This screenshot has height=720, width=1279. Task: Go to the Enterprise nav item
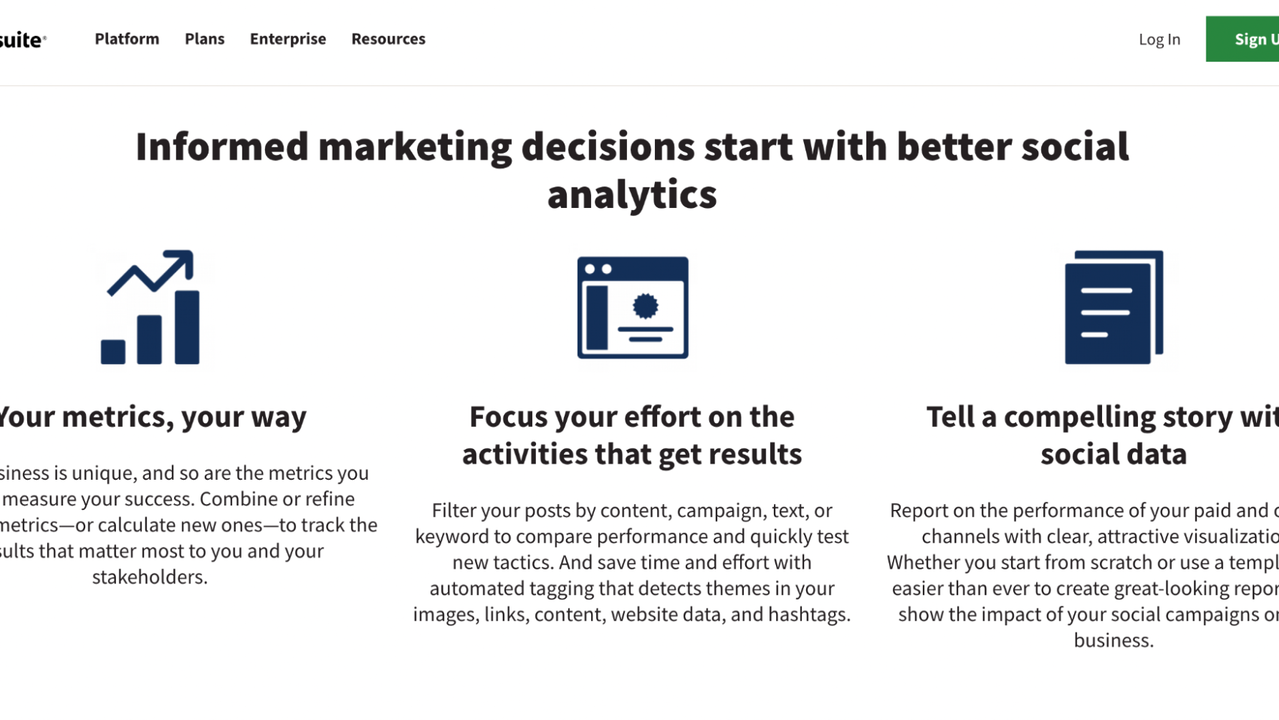click(288, 39)
